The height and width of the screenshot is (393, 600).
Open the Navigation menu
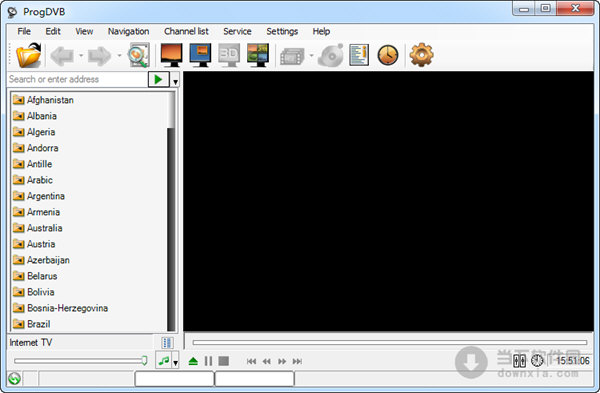pyautogui.click(x=129, y=31)
